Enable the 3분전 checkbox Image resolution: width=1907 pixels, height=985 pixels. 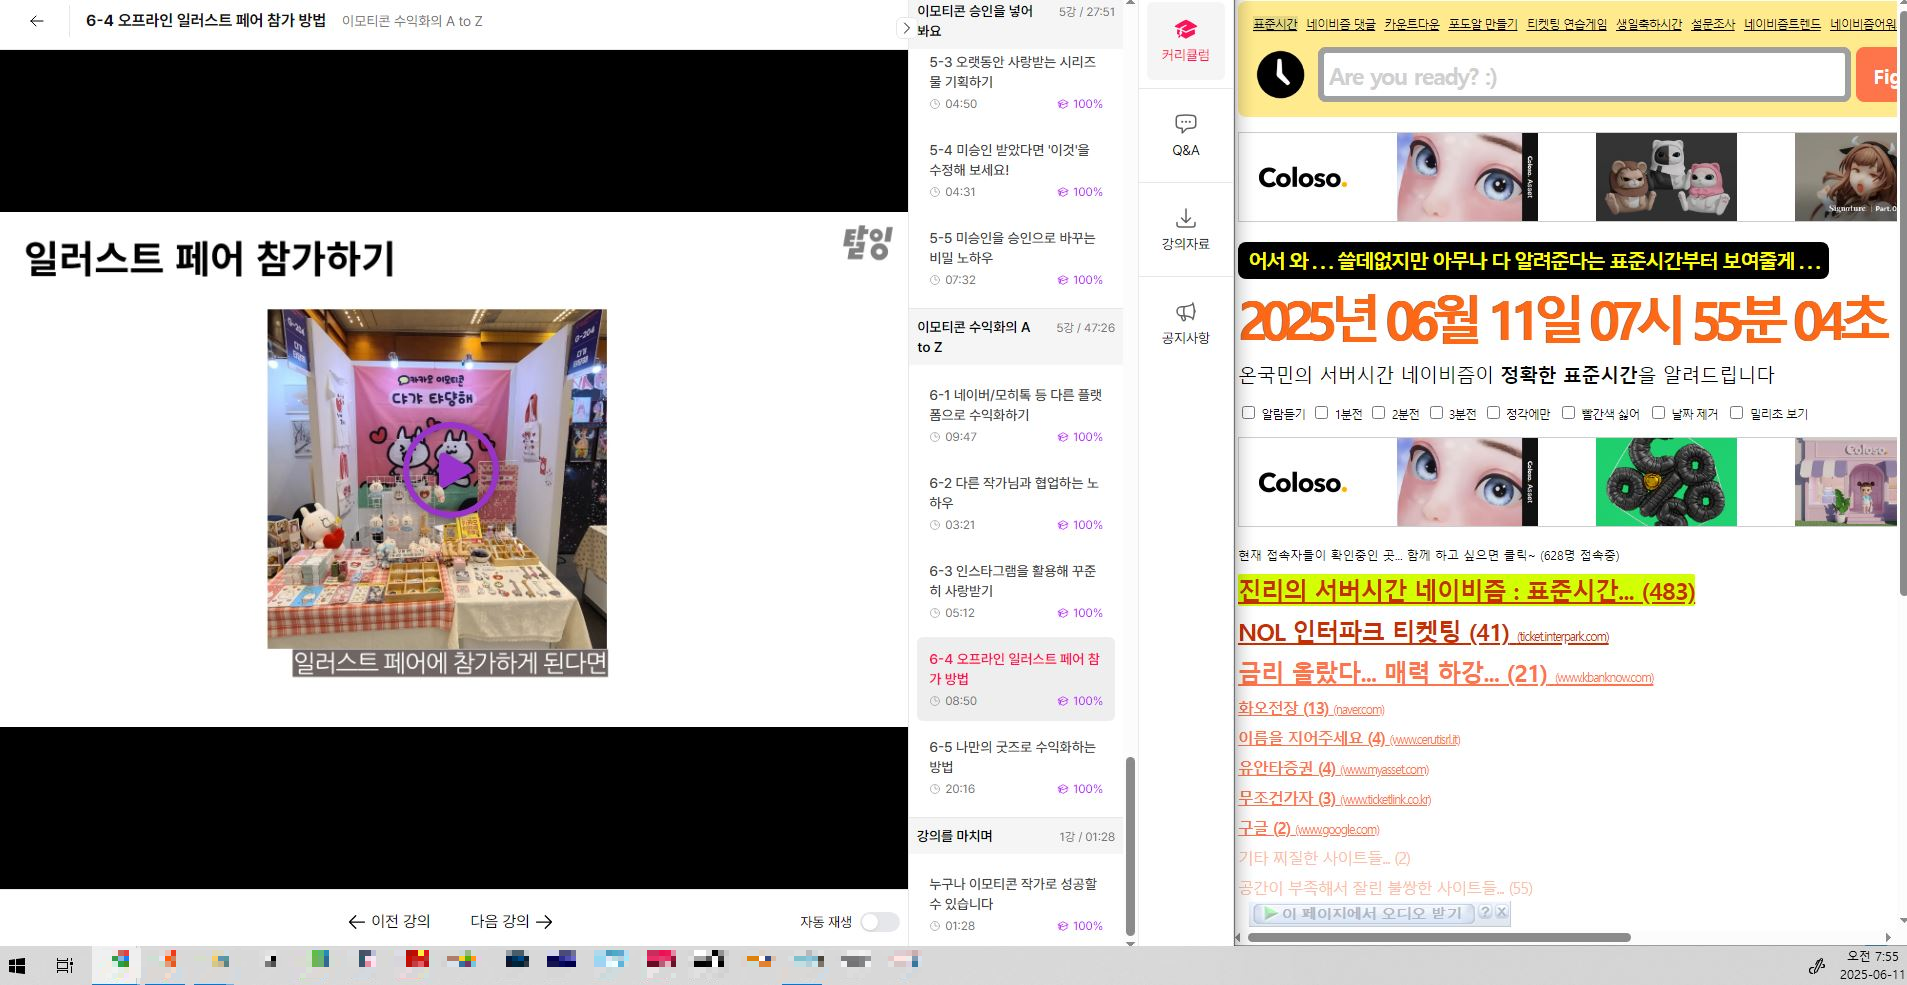1436,412
